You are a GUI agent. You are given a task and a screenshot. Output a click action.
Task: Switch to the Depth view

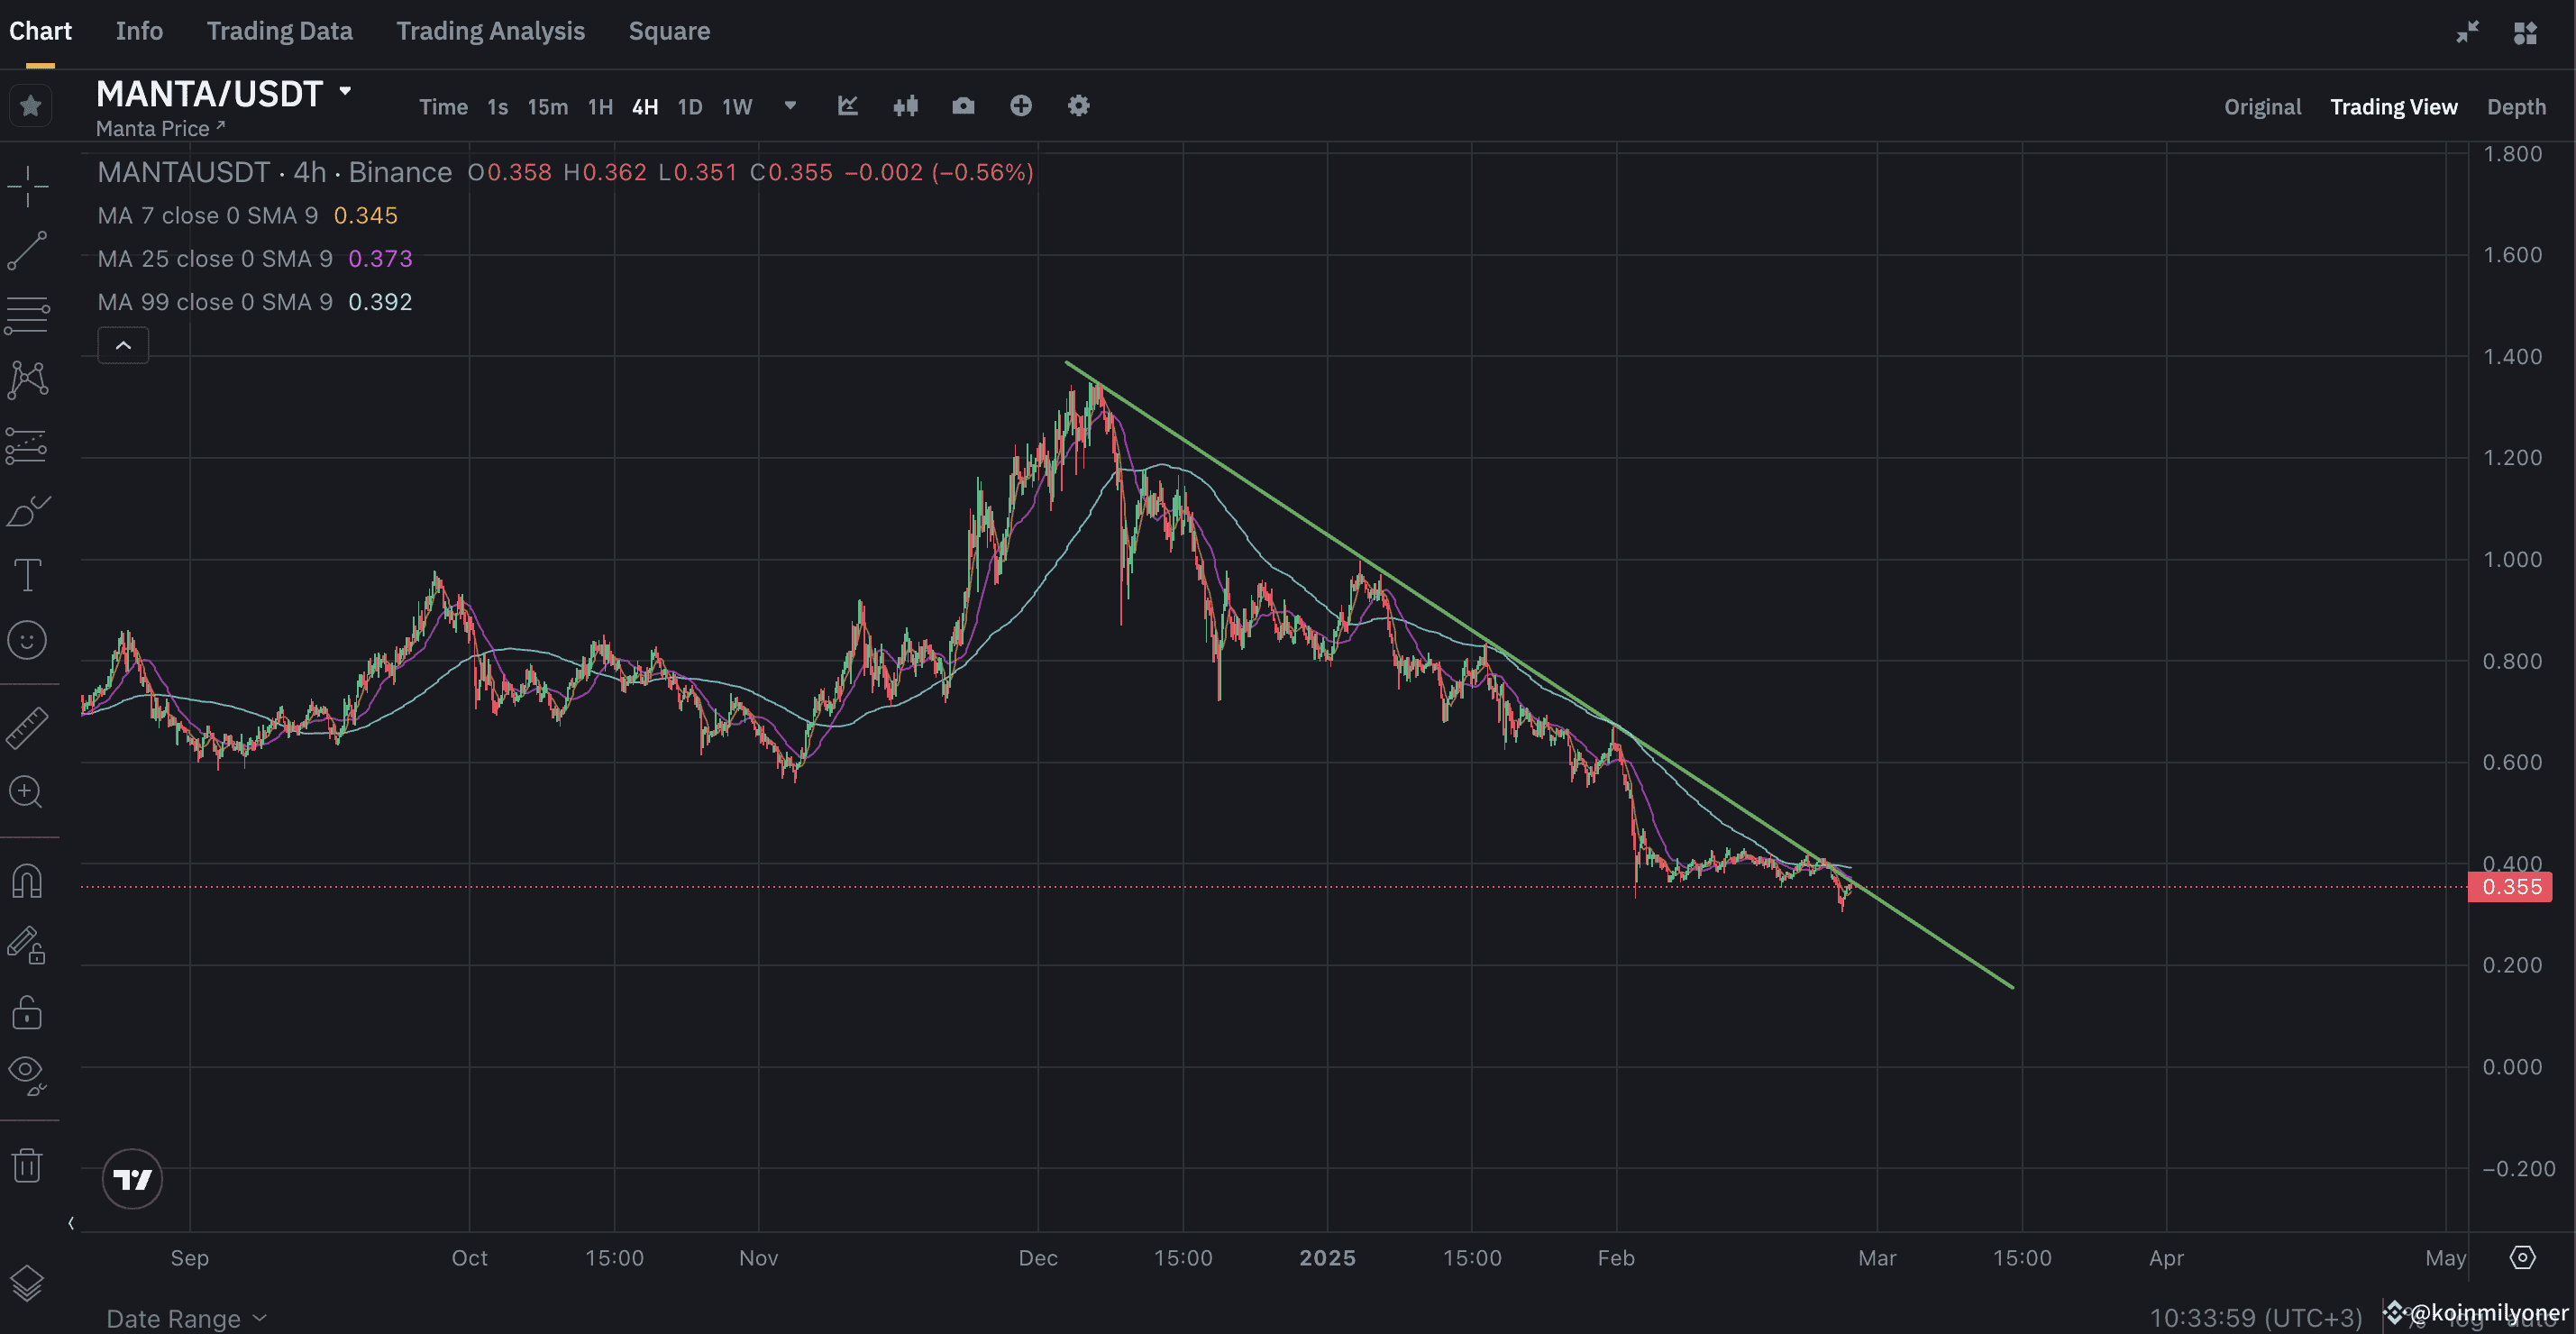(2517, 106)
